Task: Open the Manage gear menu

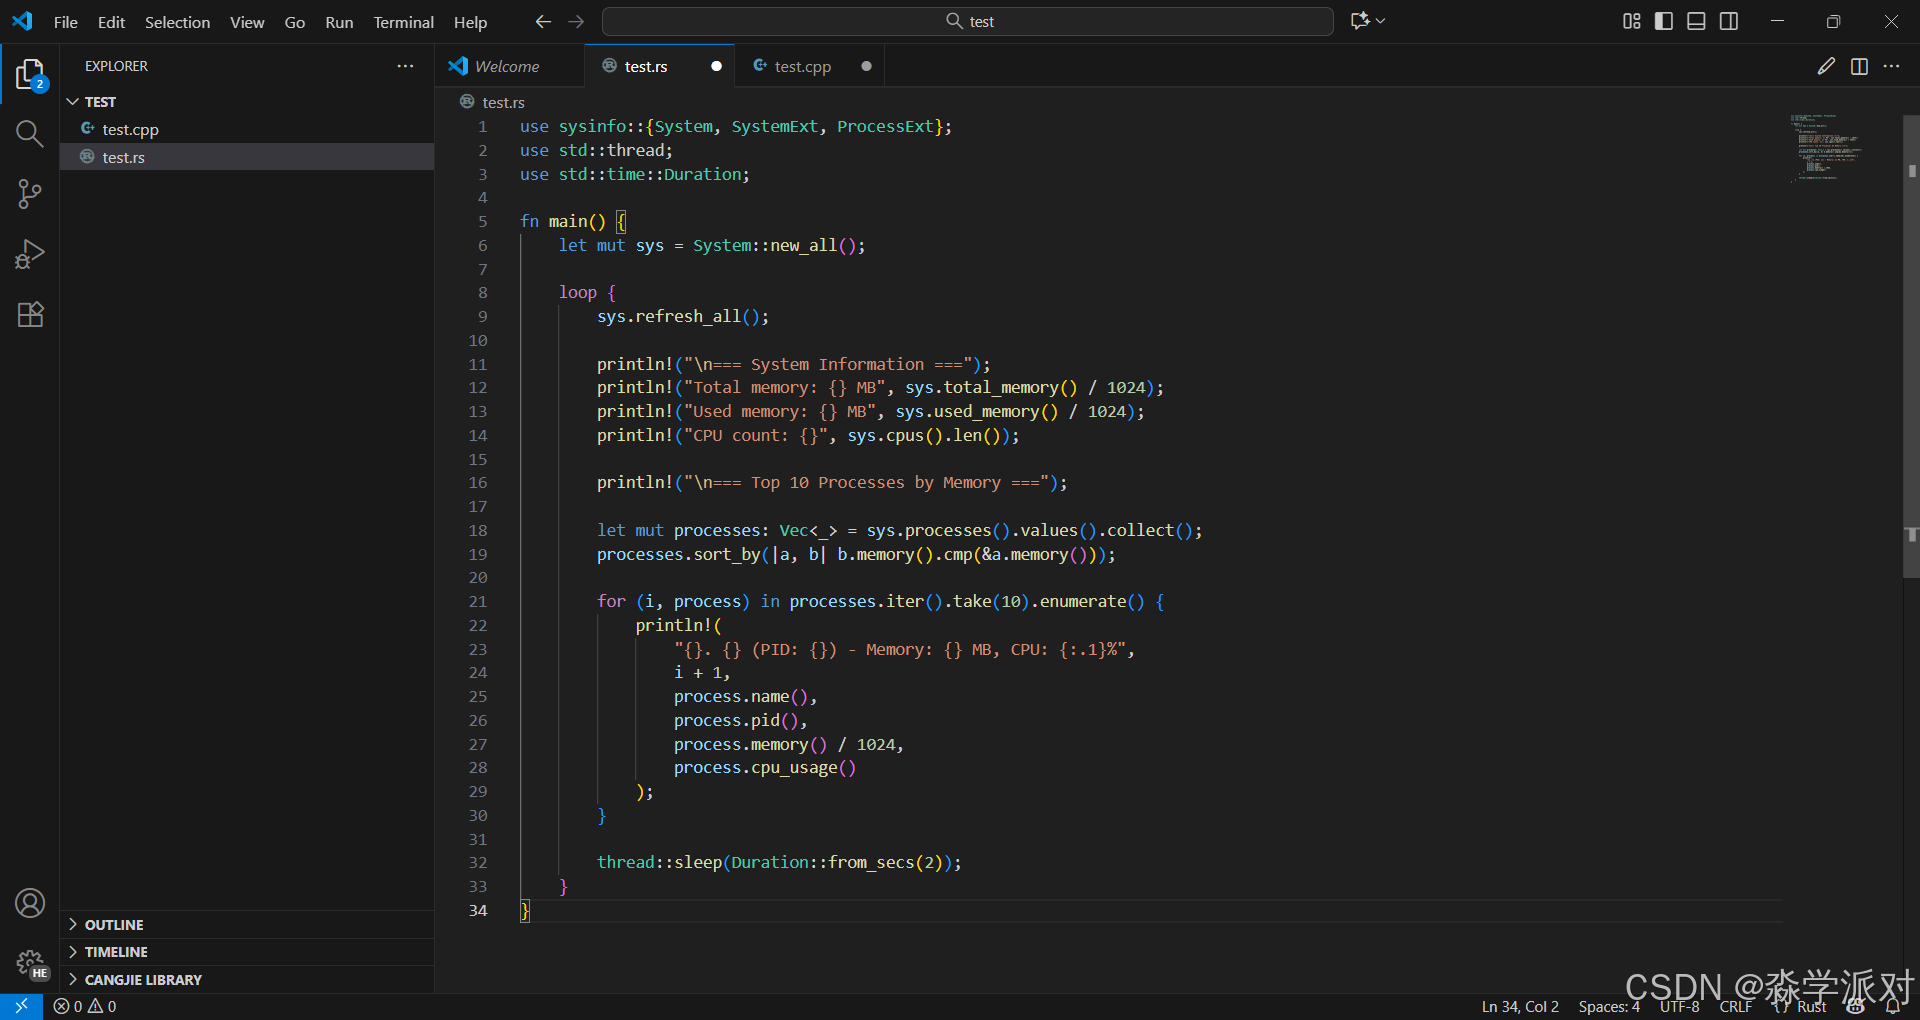Action: [x=30, y=963]
